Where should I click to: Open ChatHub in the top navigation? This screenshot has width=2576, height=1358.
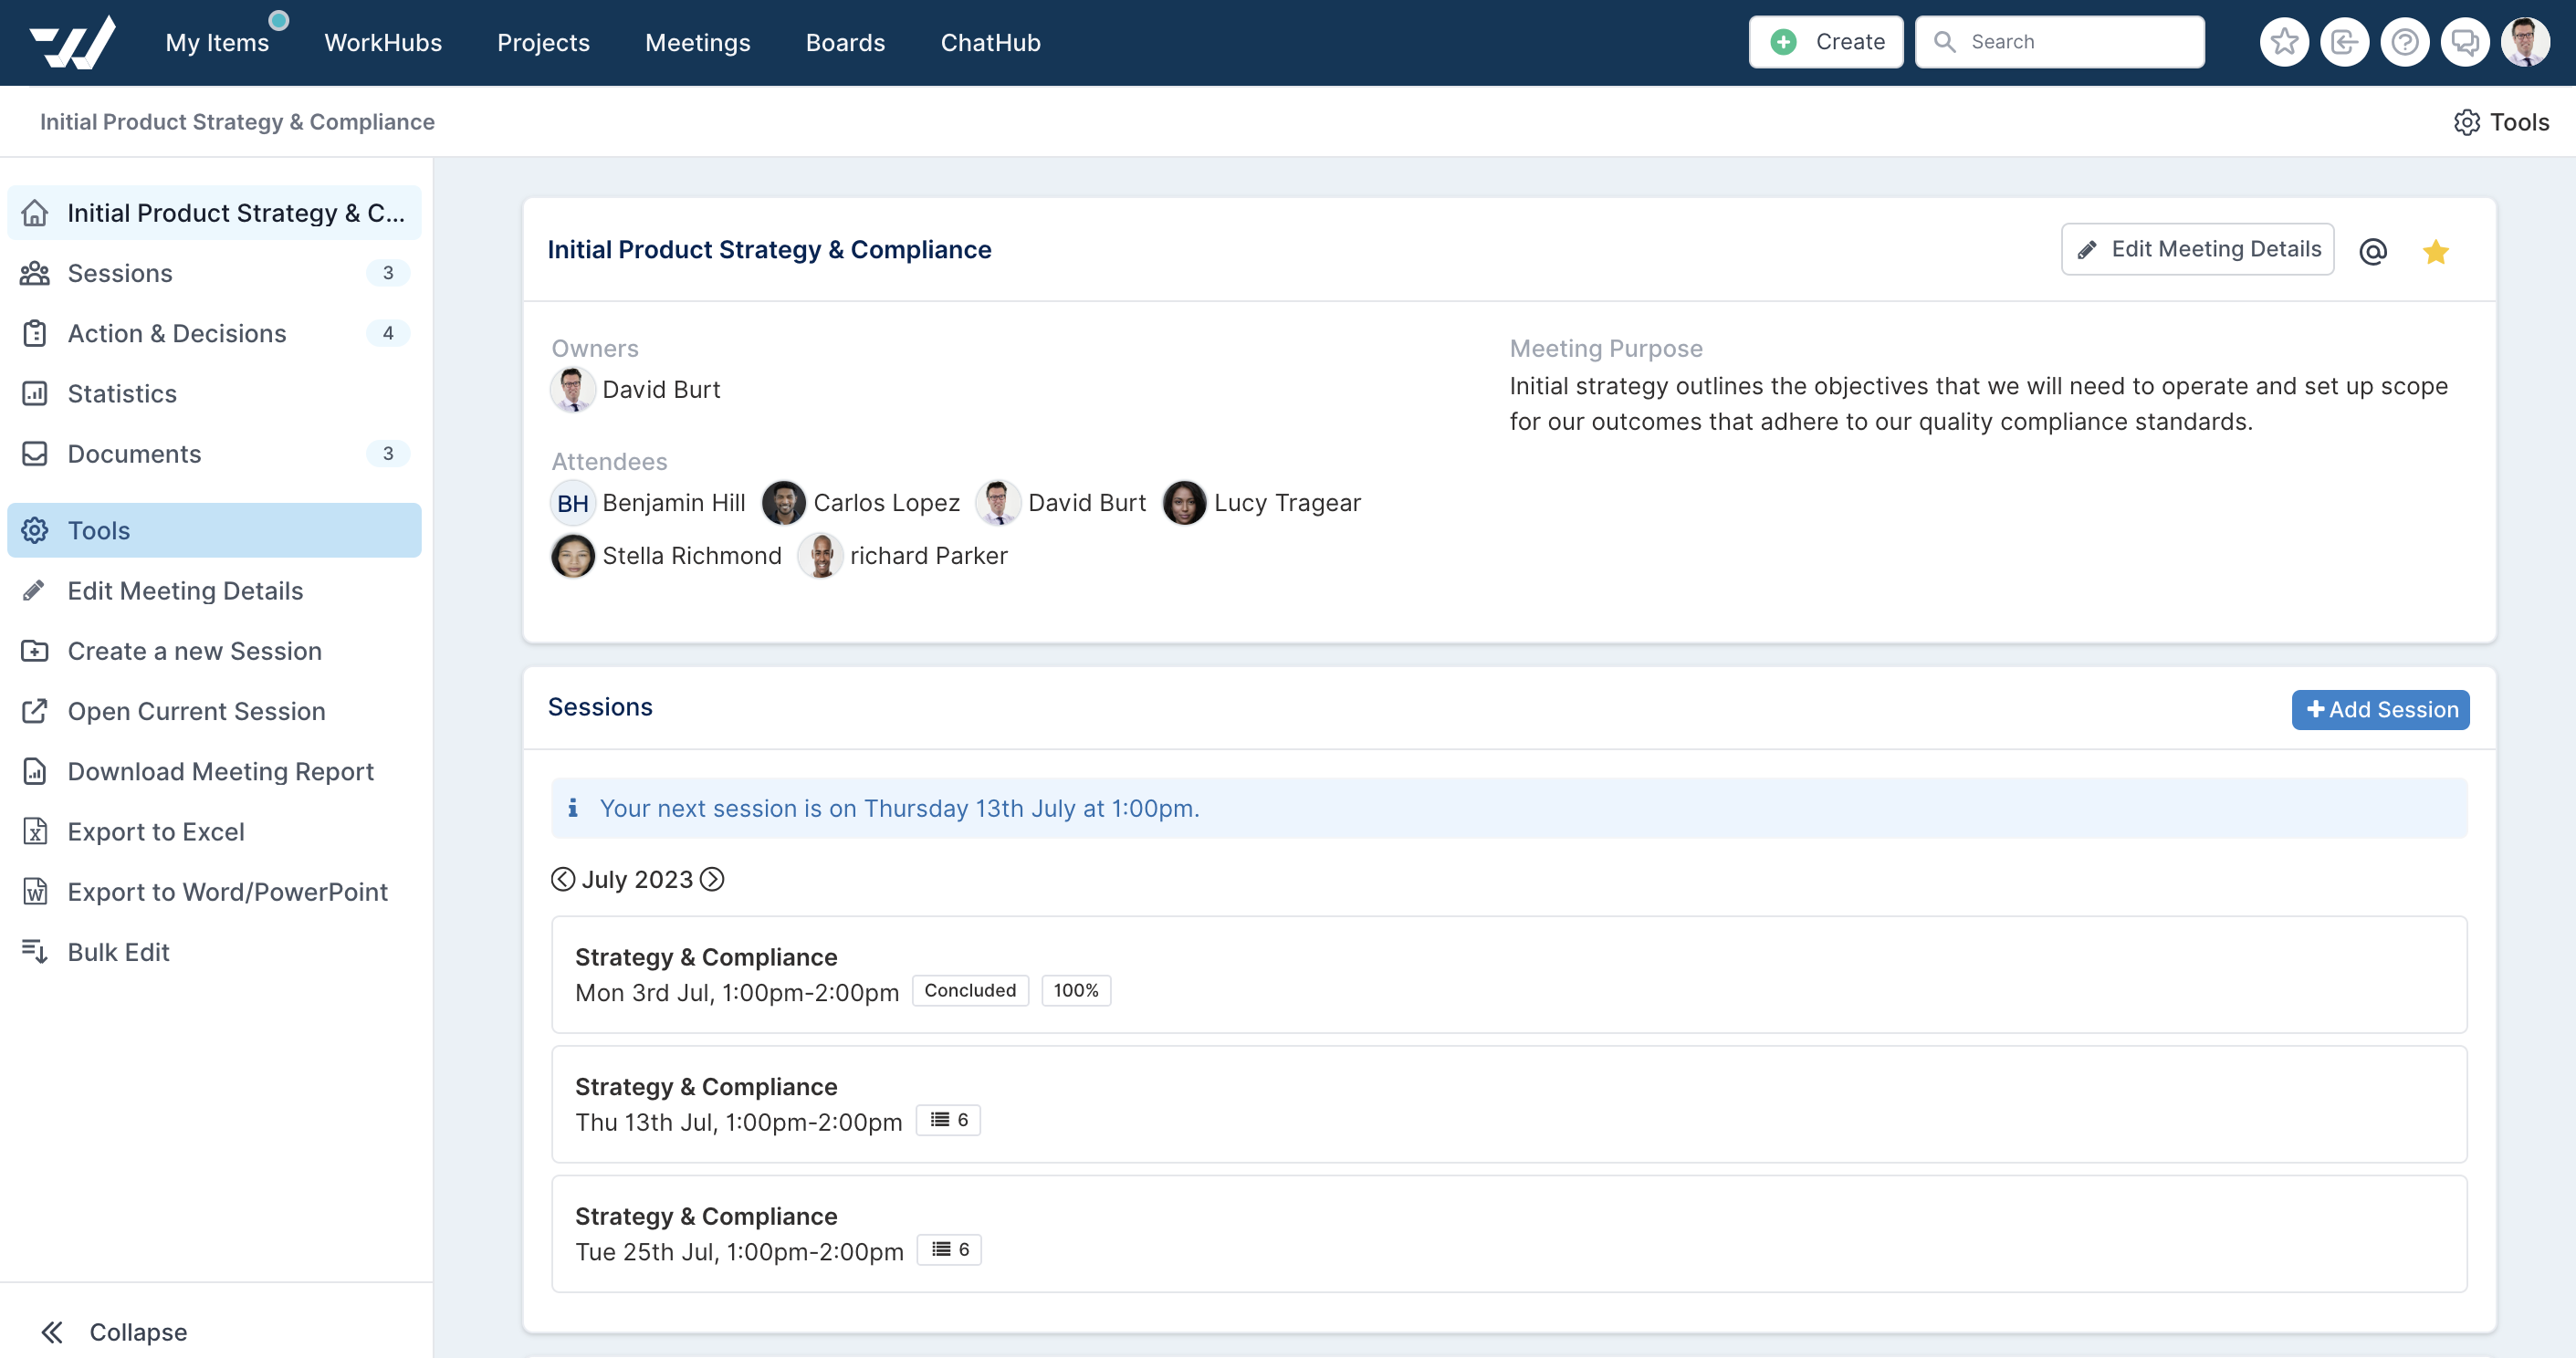(991, 43)
